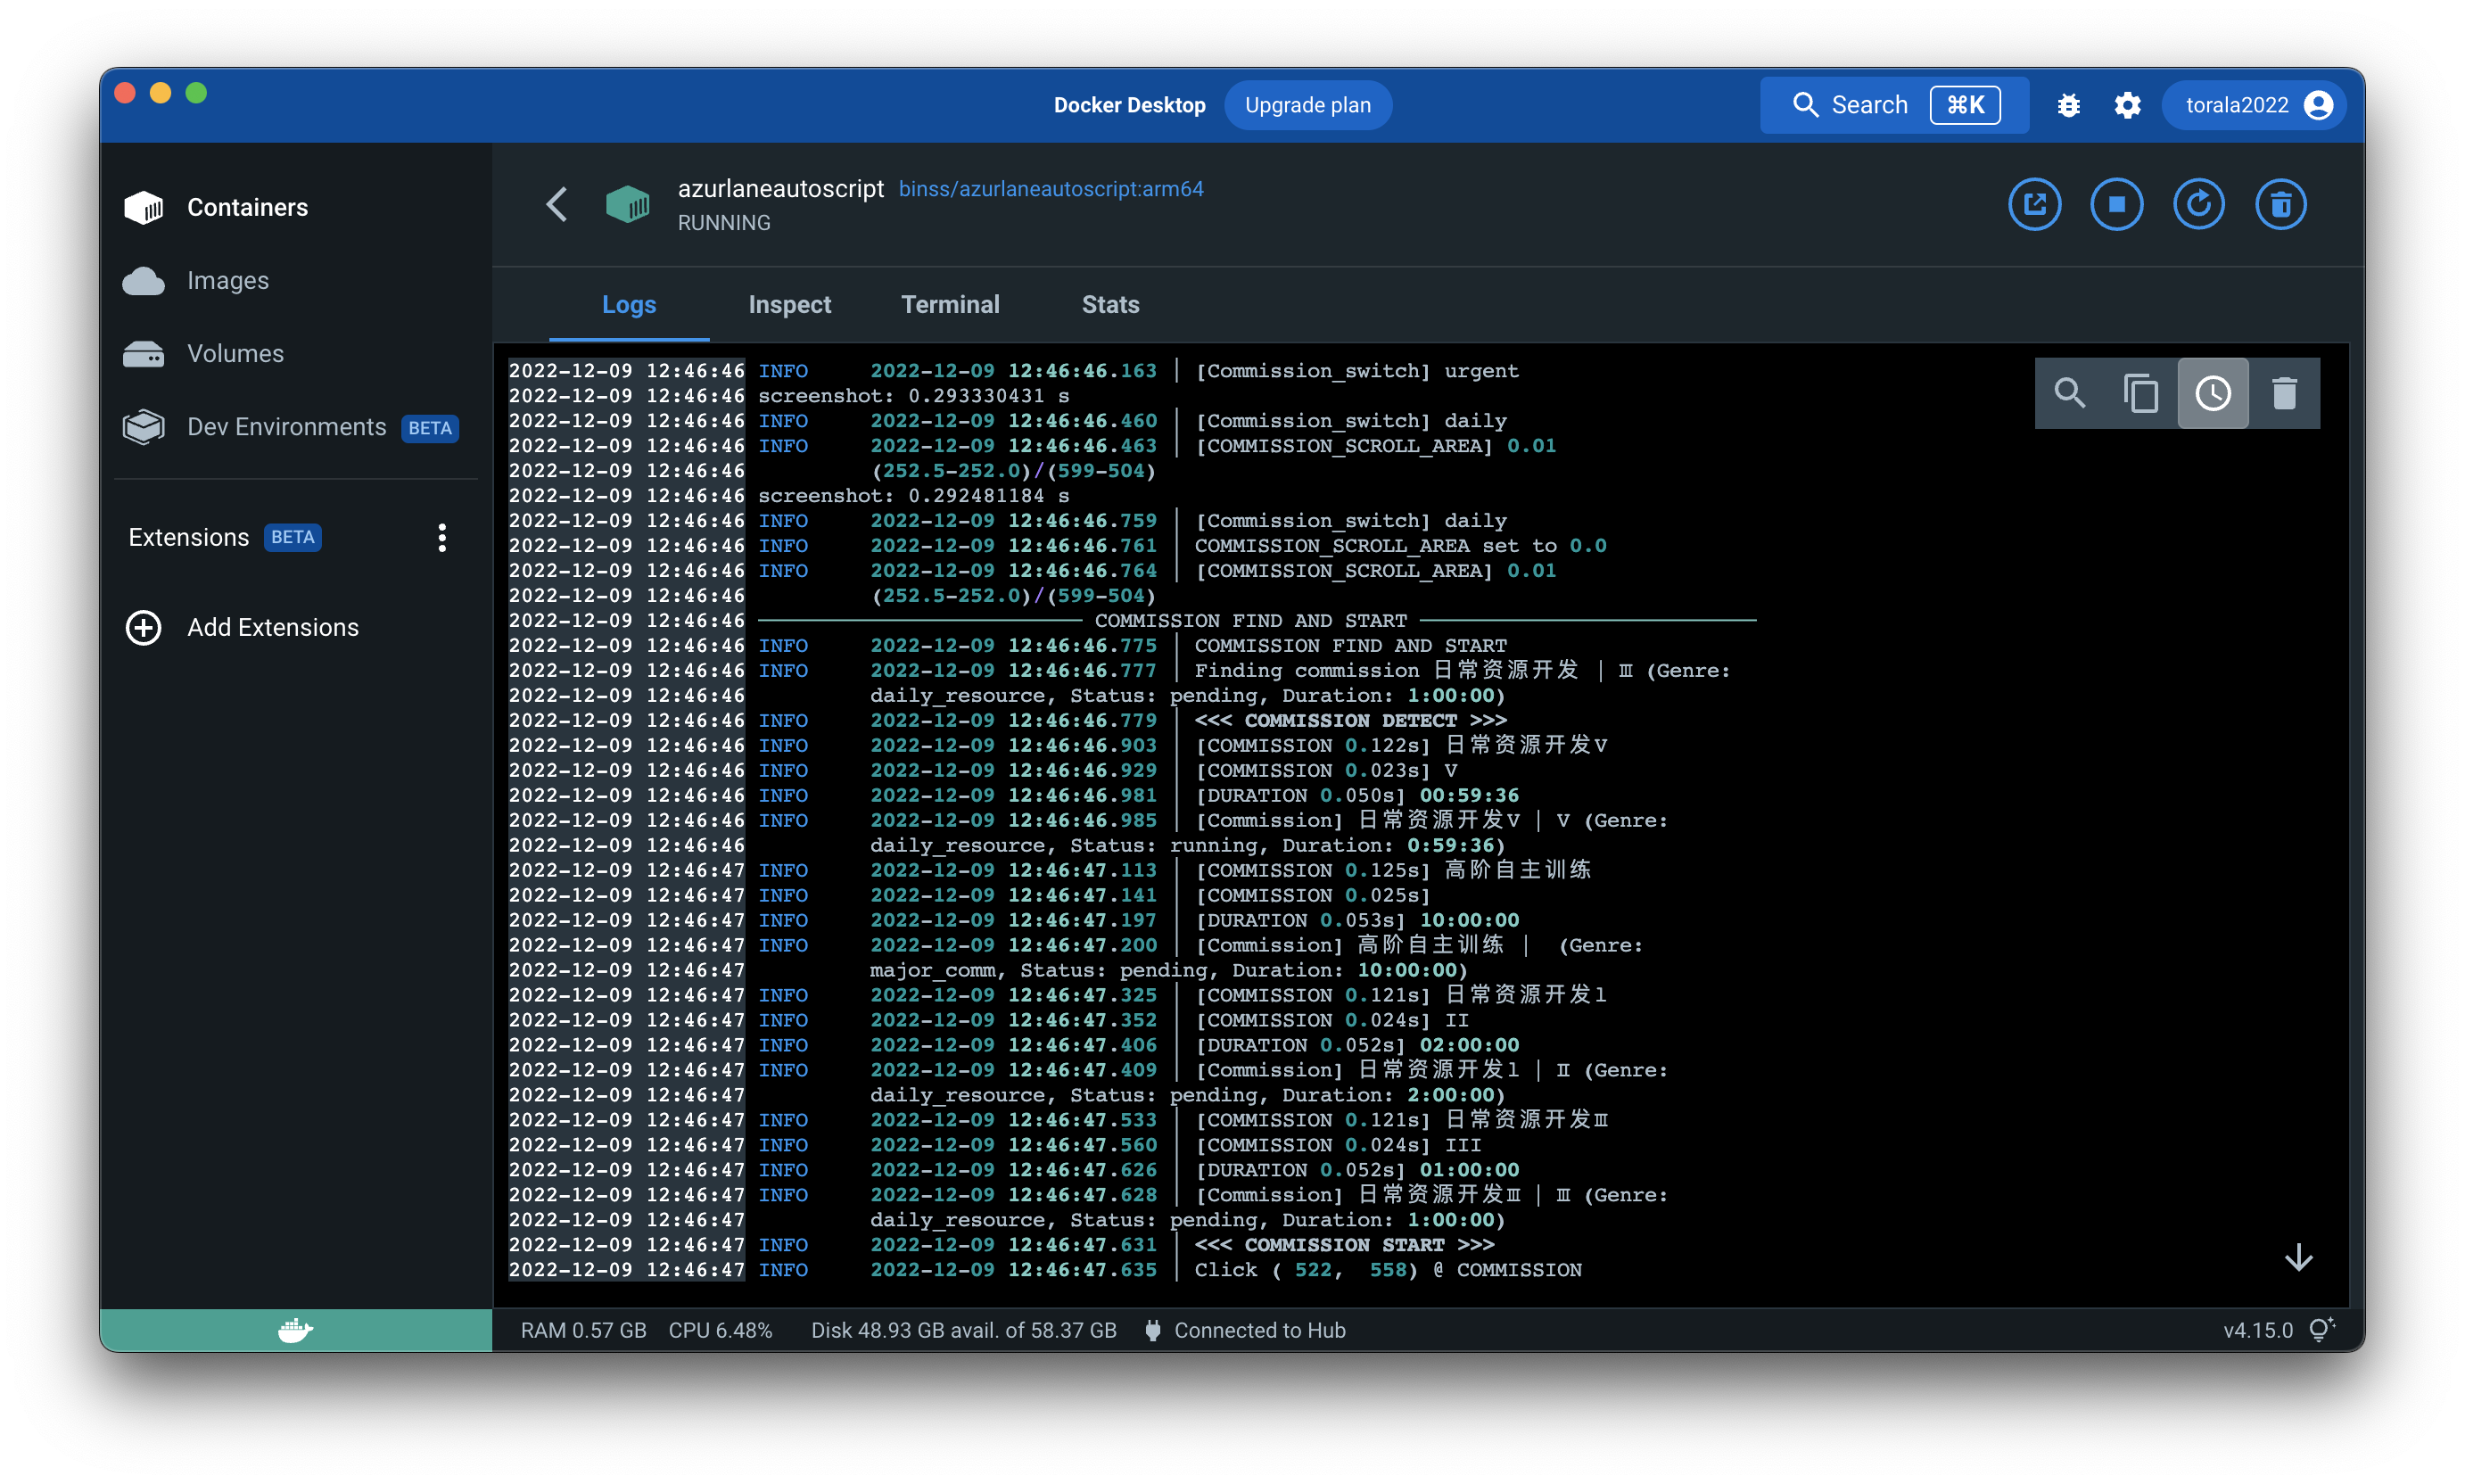Select the Volumes sidebar label
This screenshot has width=2465, height=1484.
click(x=236, y=354)
